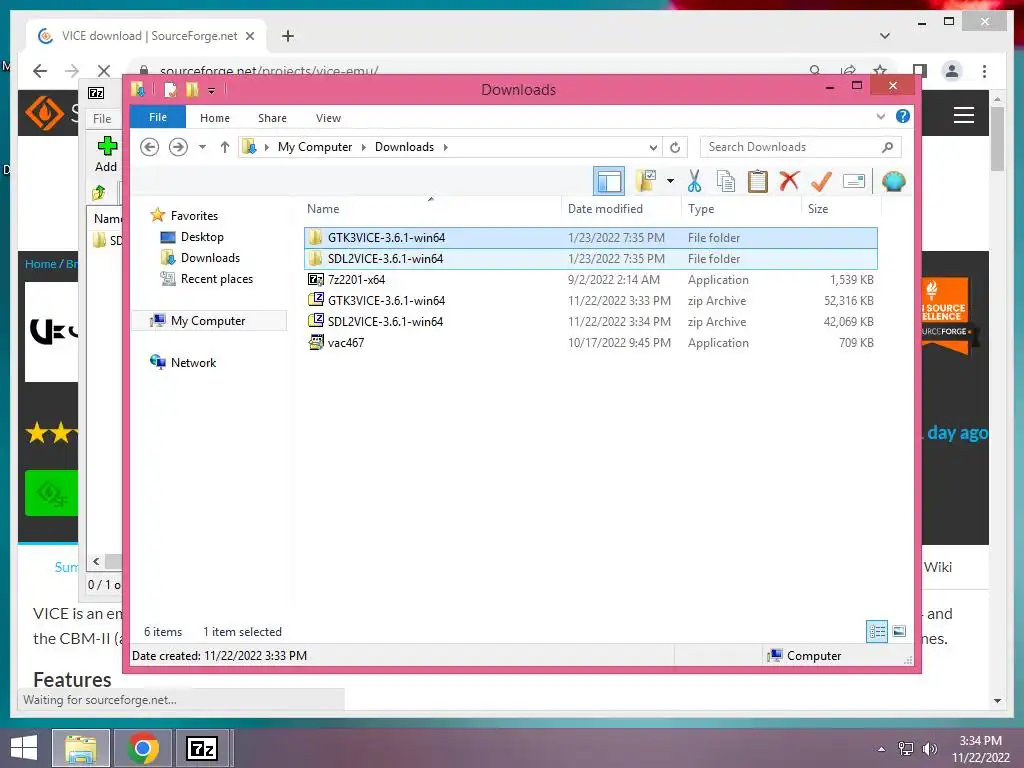1024x768 pixels.
Task: Switch to details view in status bar
Action: pos(876,631)
